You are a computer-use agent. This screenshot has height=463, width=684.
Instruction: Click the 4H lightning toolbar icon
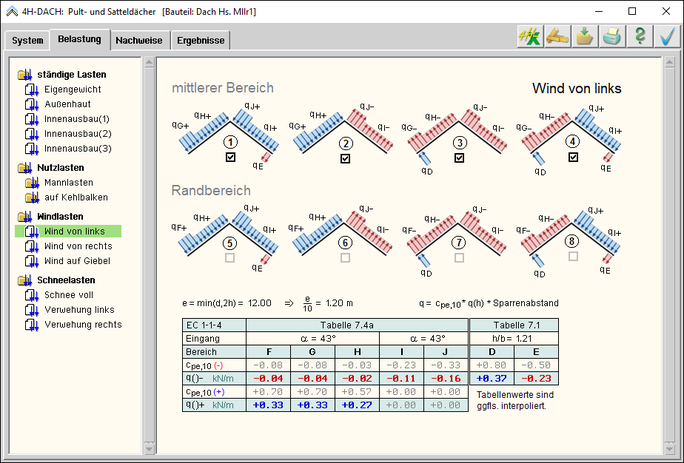[x=528, y=37]
